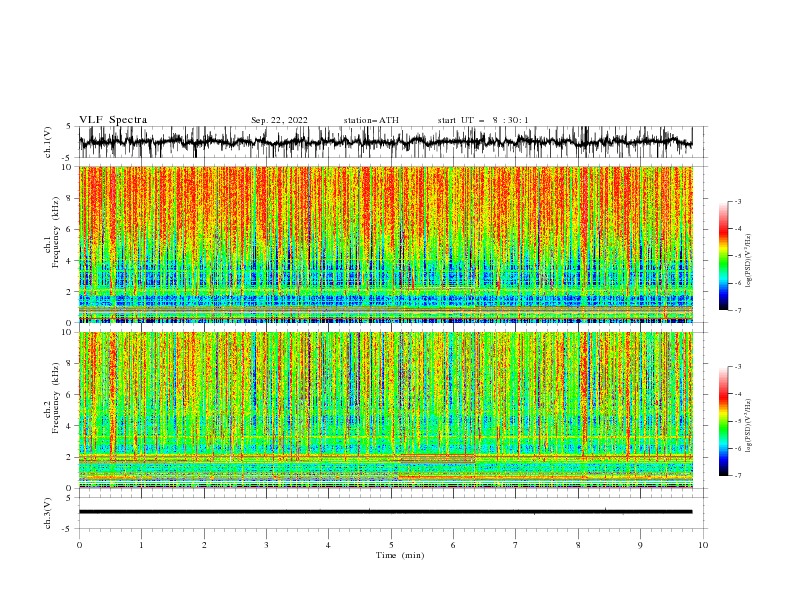Viewport: 792px width, 612px height.
Task: Click the "-3" label on the ch.2 colorbar
Action: [738, 367]
